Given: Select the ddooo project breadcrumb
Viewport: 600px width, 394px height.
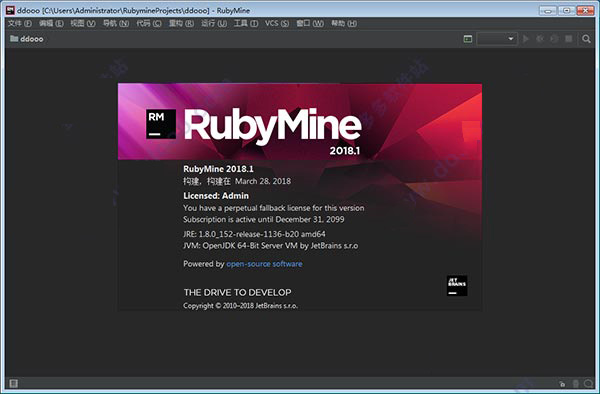Looking at the screenshot, I should (x=27, y=39).
